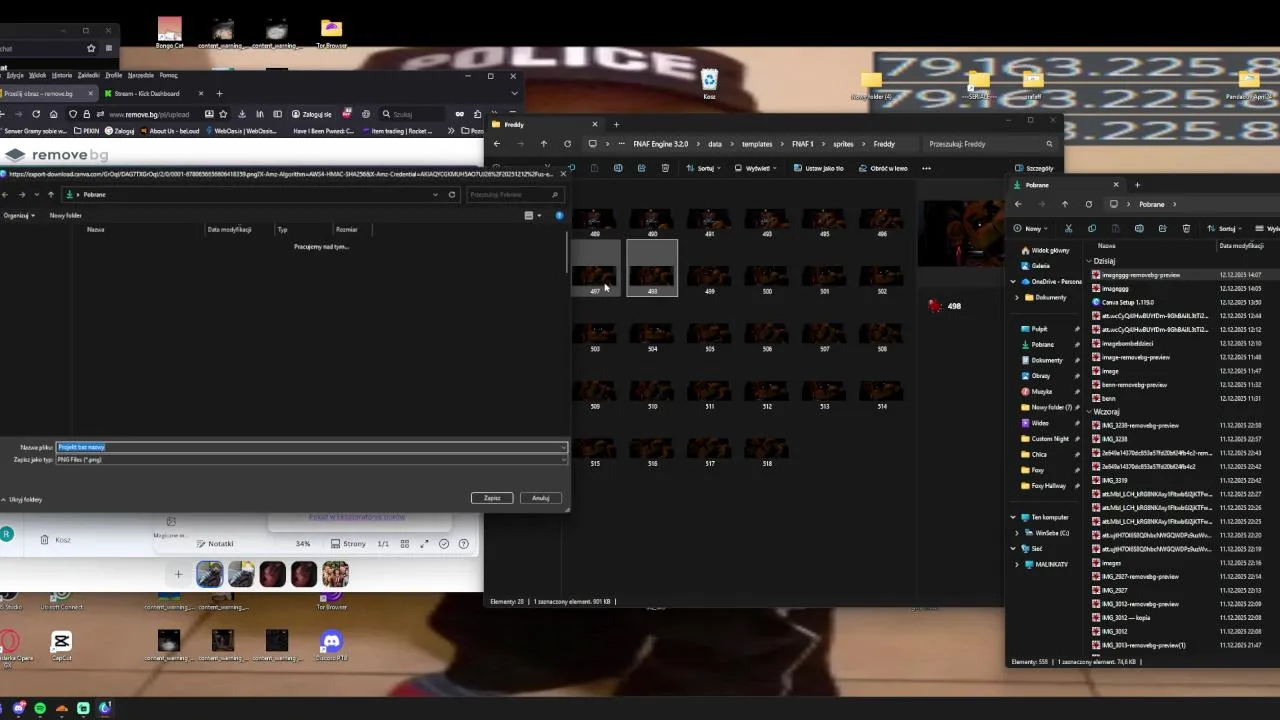Click 'templates' breadcrumb in Freddy window

pyautogui.click(x=757, y=144)
